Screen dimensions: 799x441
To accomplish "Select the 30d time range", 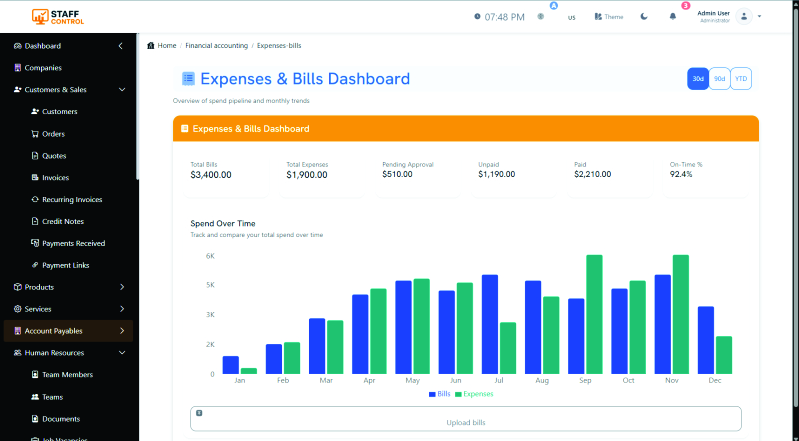I will [698, 79].
